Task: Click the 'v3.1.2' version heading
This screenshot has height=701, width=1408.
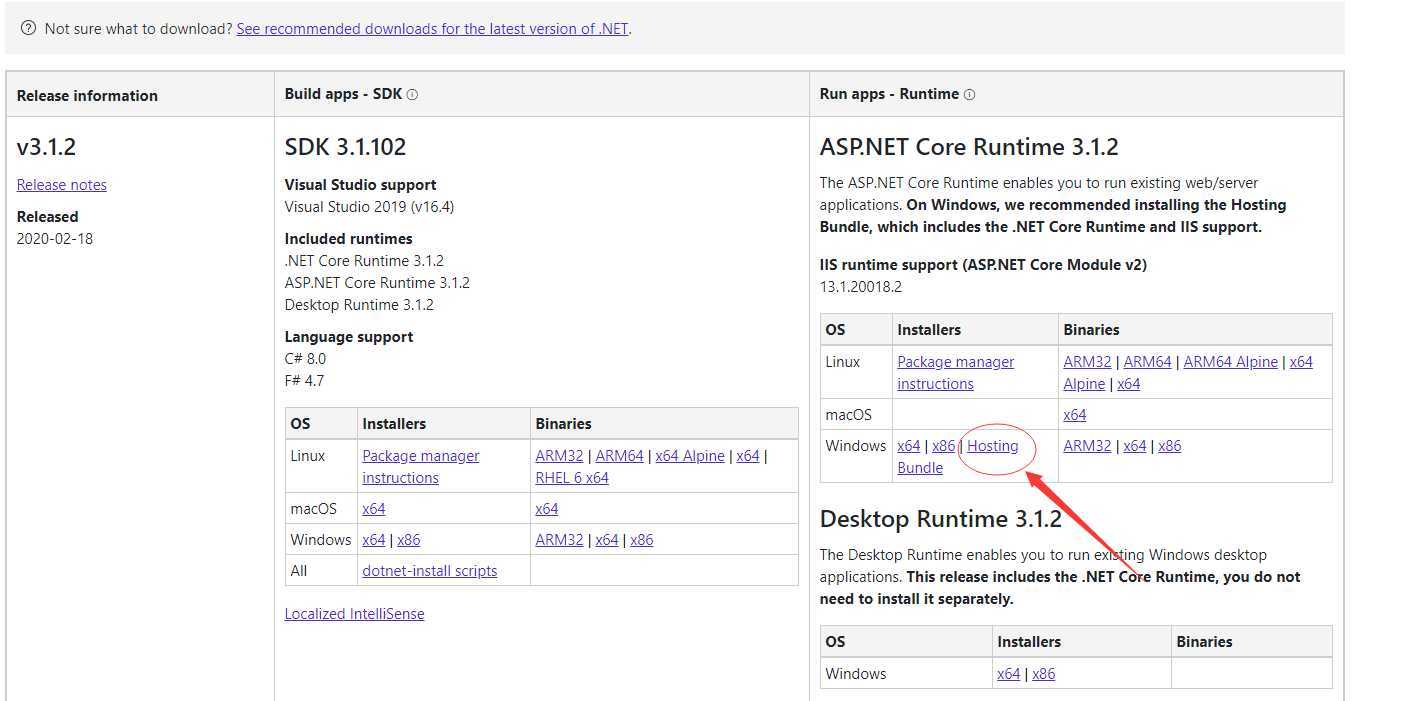Action: pos(46,147)
